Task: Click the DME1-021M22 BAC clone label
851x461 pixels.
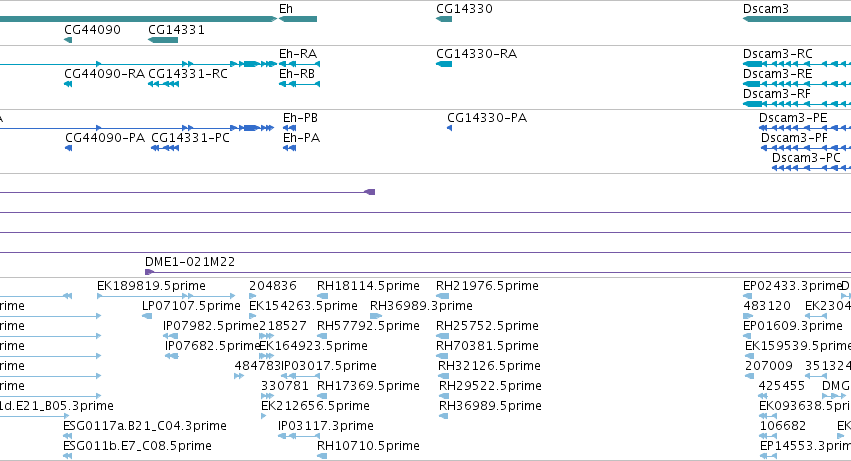Action: tap(190, 262)
